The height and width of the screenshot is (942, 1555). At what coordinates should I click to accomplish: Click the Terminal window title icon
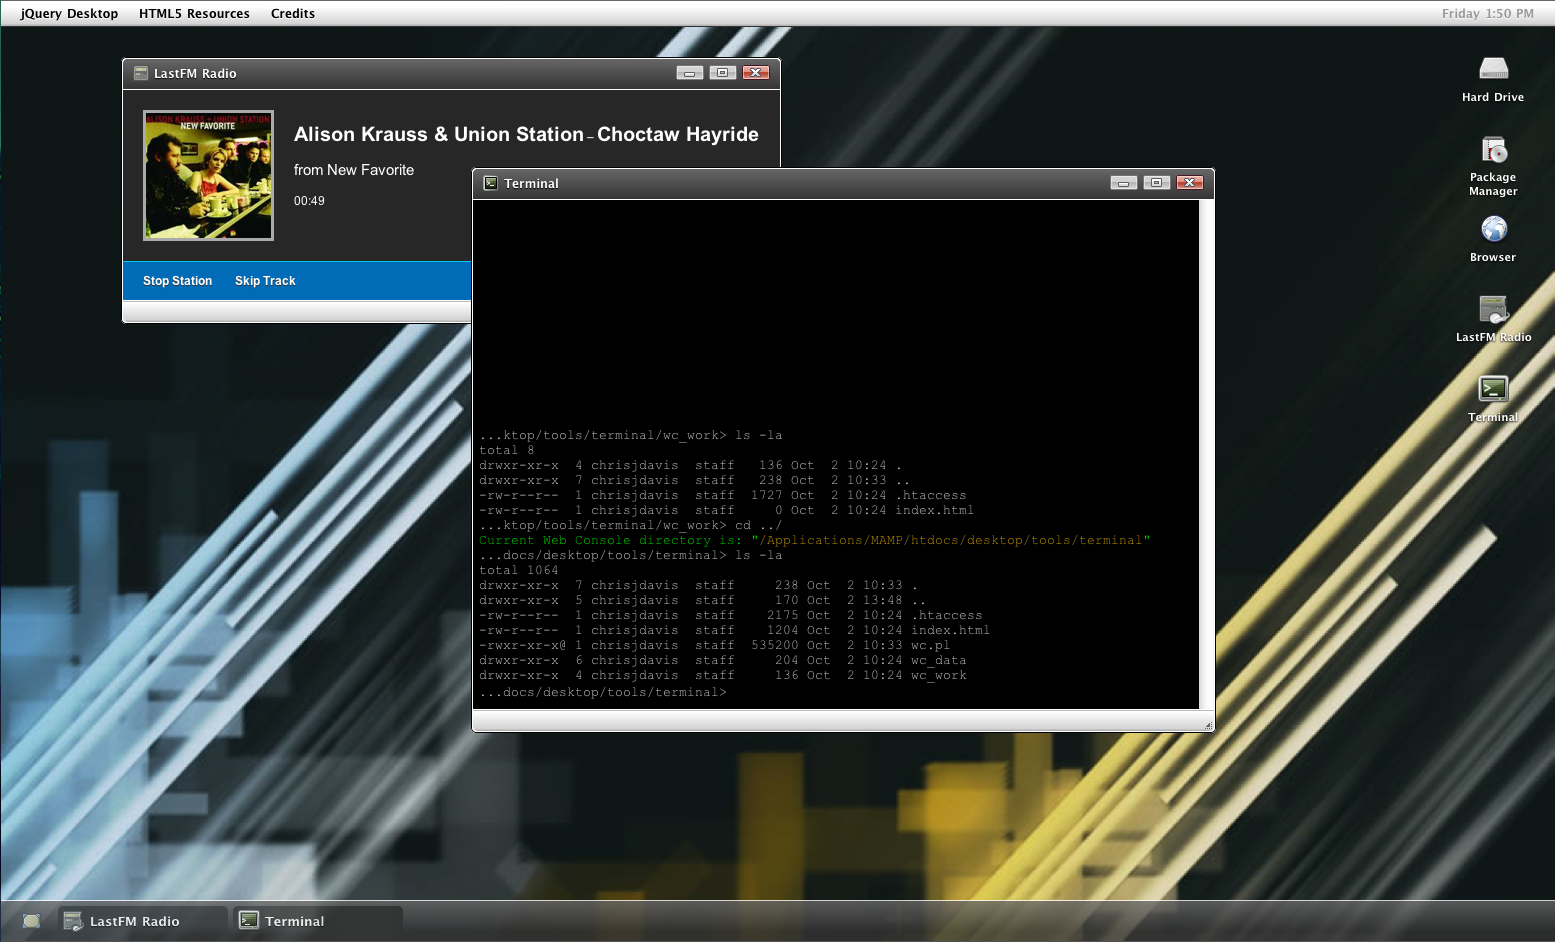(491, 183)
